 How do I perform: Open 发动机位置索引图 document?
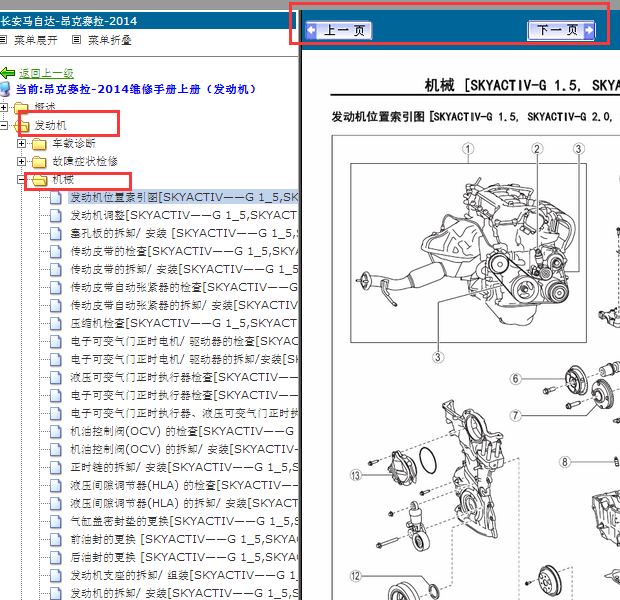(184, 197)
